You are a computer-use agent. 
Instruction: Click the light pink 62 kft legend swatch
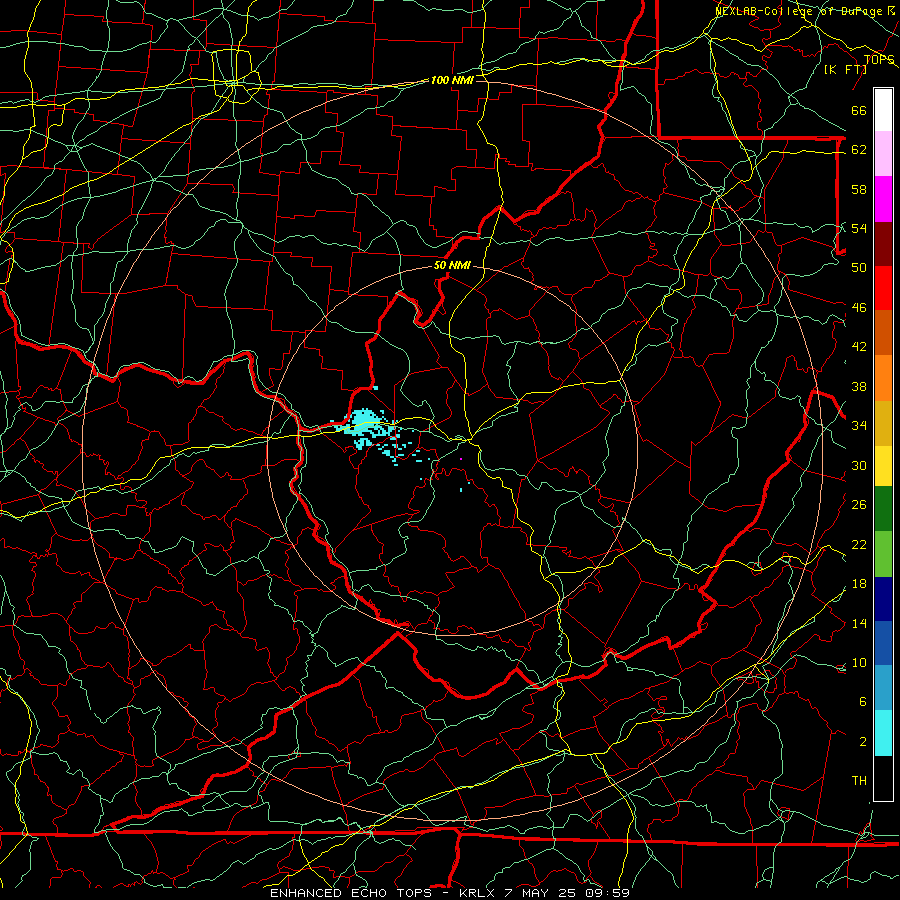click(883, 154)
